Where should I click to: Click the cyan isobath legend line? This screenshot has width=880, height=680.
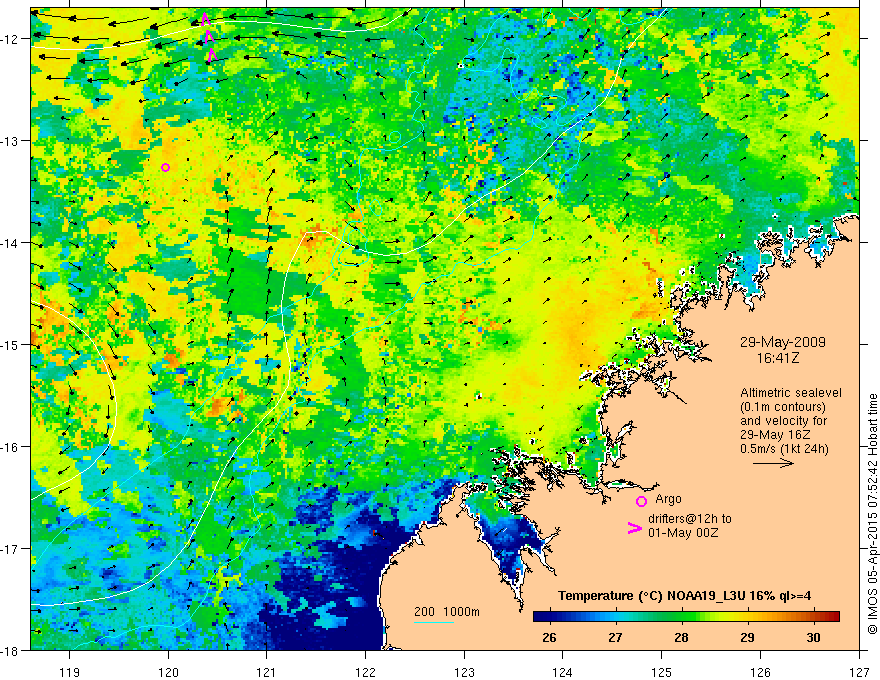coord(434,622)
